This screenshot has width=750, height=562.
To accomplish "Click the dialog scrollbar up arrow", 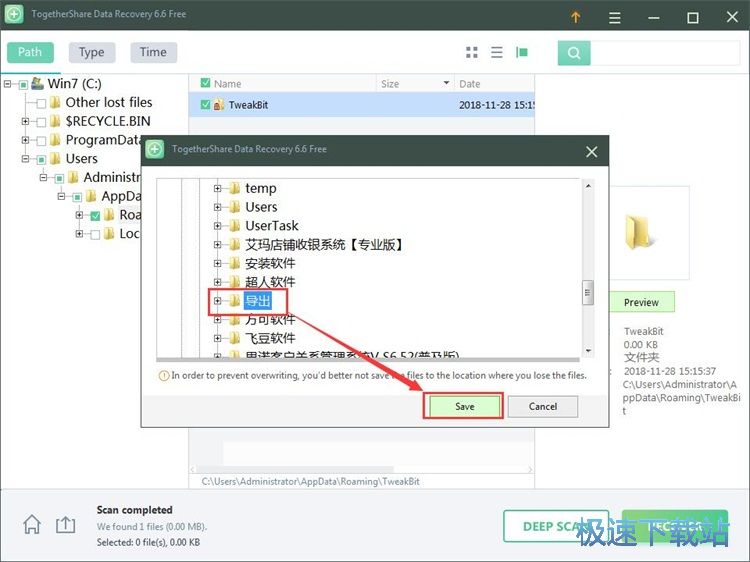I will coord(588,186).
